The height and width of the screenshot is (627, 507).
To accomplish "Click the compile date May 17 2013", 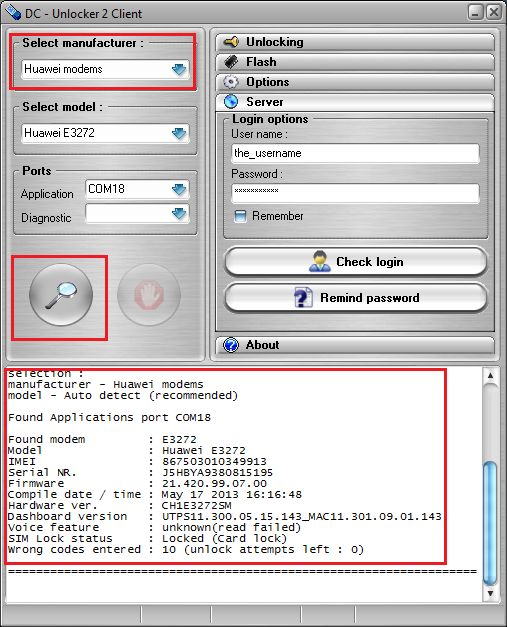I will tap(200, 495).
